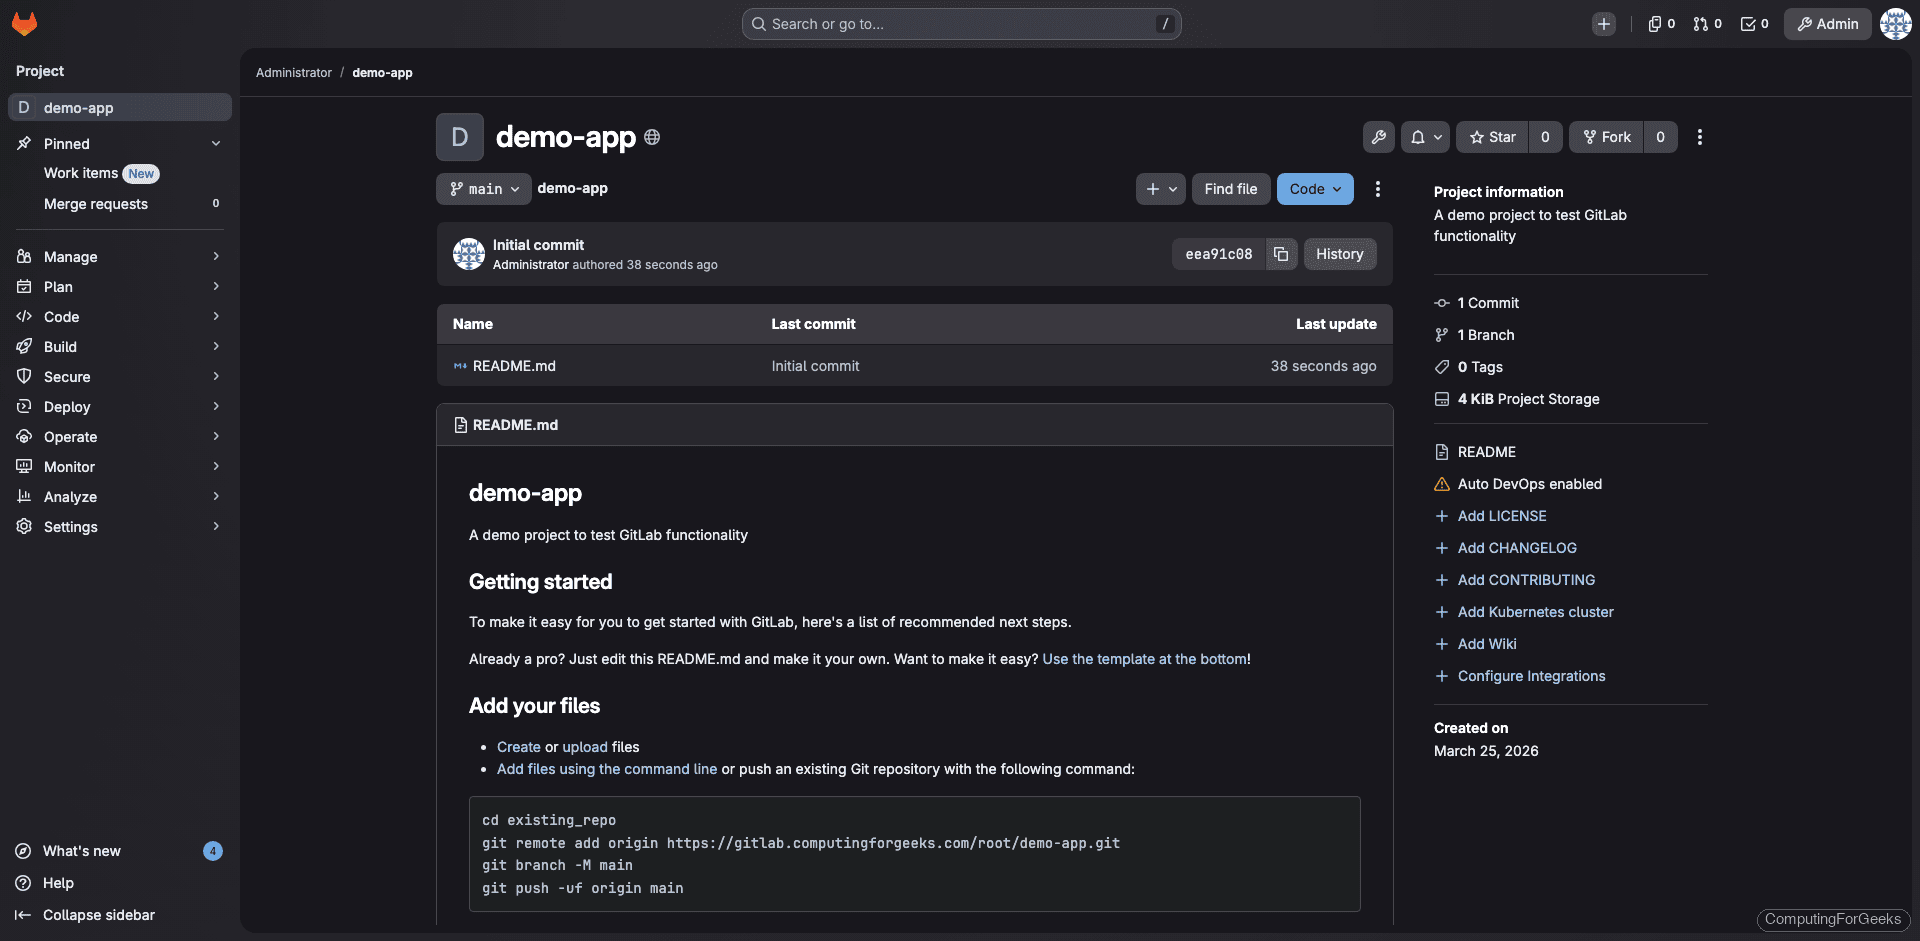The image size is (1920, 941).
Task: Select Settings in the sidebar
Action: tap(71, 526)
